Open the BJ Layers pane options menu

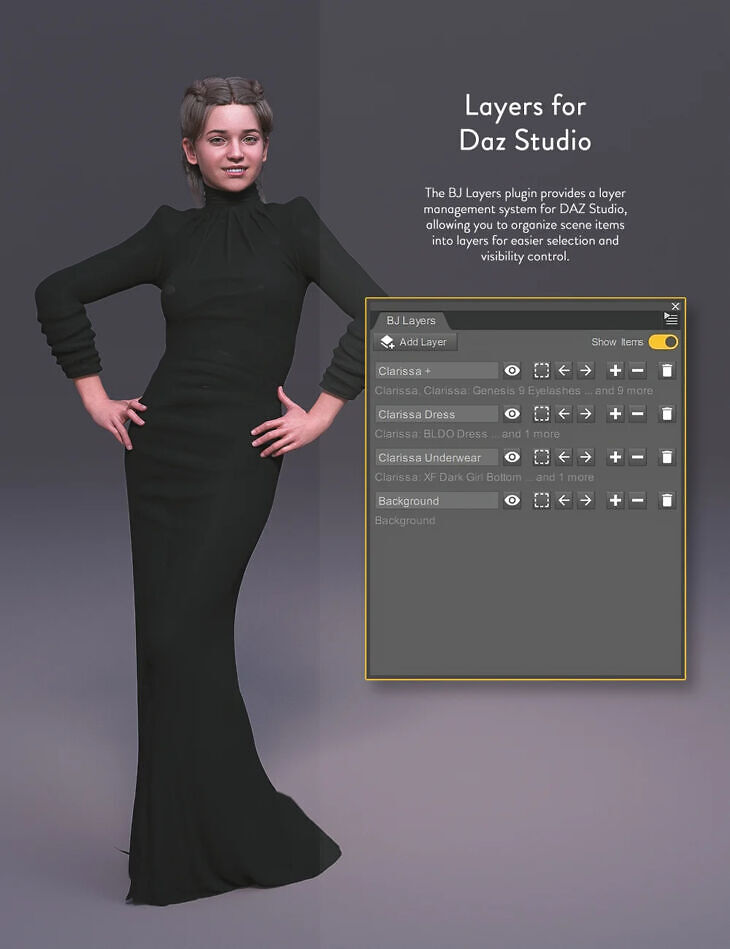tap(671, 319)
